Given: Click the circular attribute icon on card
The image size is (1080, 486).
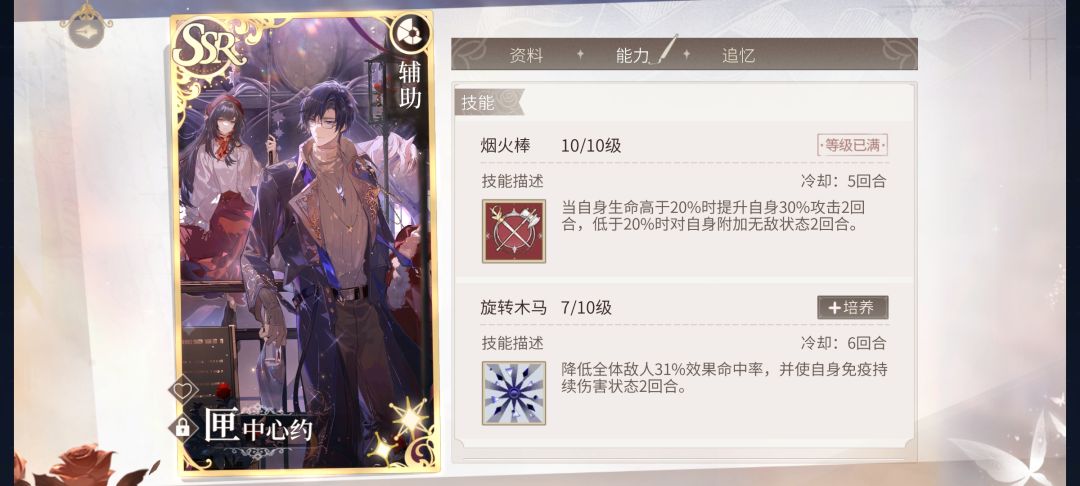Looking at the screenshot, I should (x=411, y=33).
